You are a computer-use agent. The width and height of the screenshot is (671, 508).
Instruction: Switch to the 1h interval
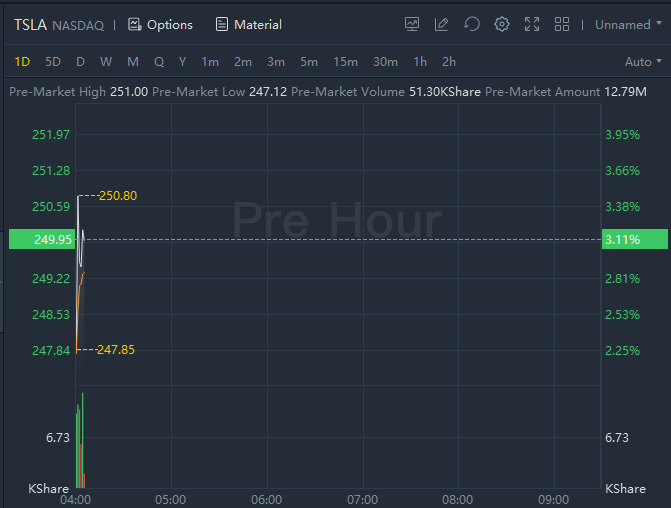point(420,62)
